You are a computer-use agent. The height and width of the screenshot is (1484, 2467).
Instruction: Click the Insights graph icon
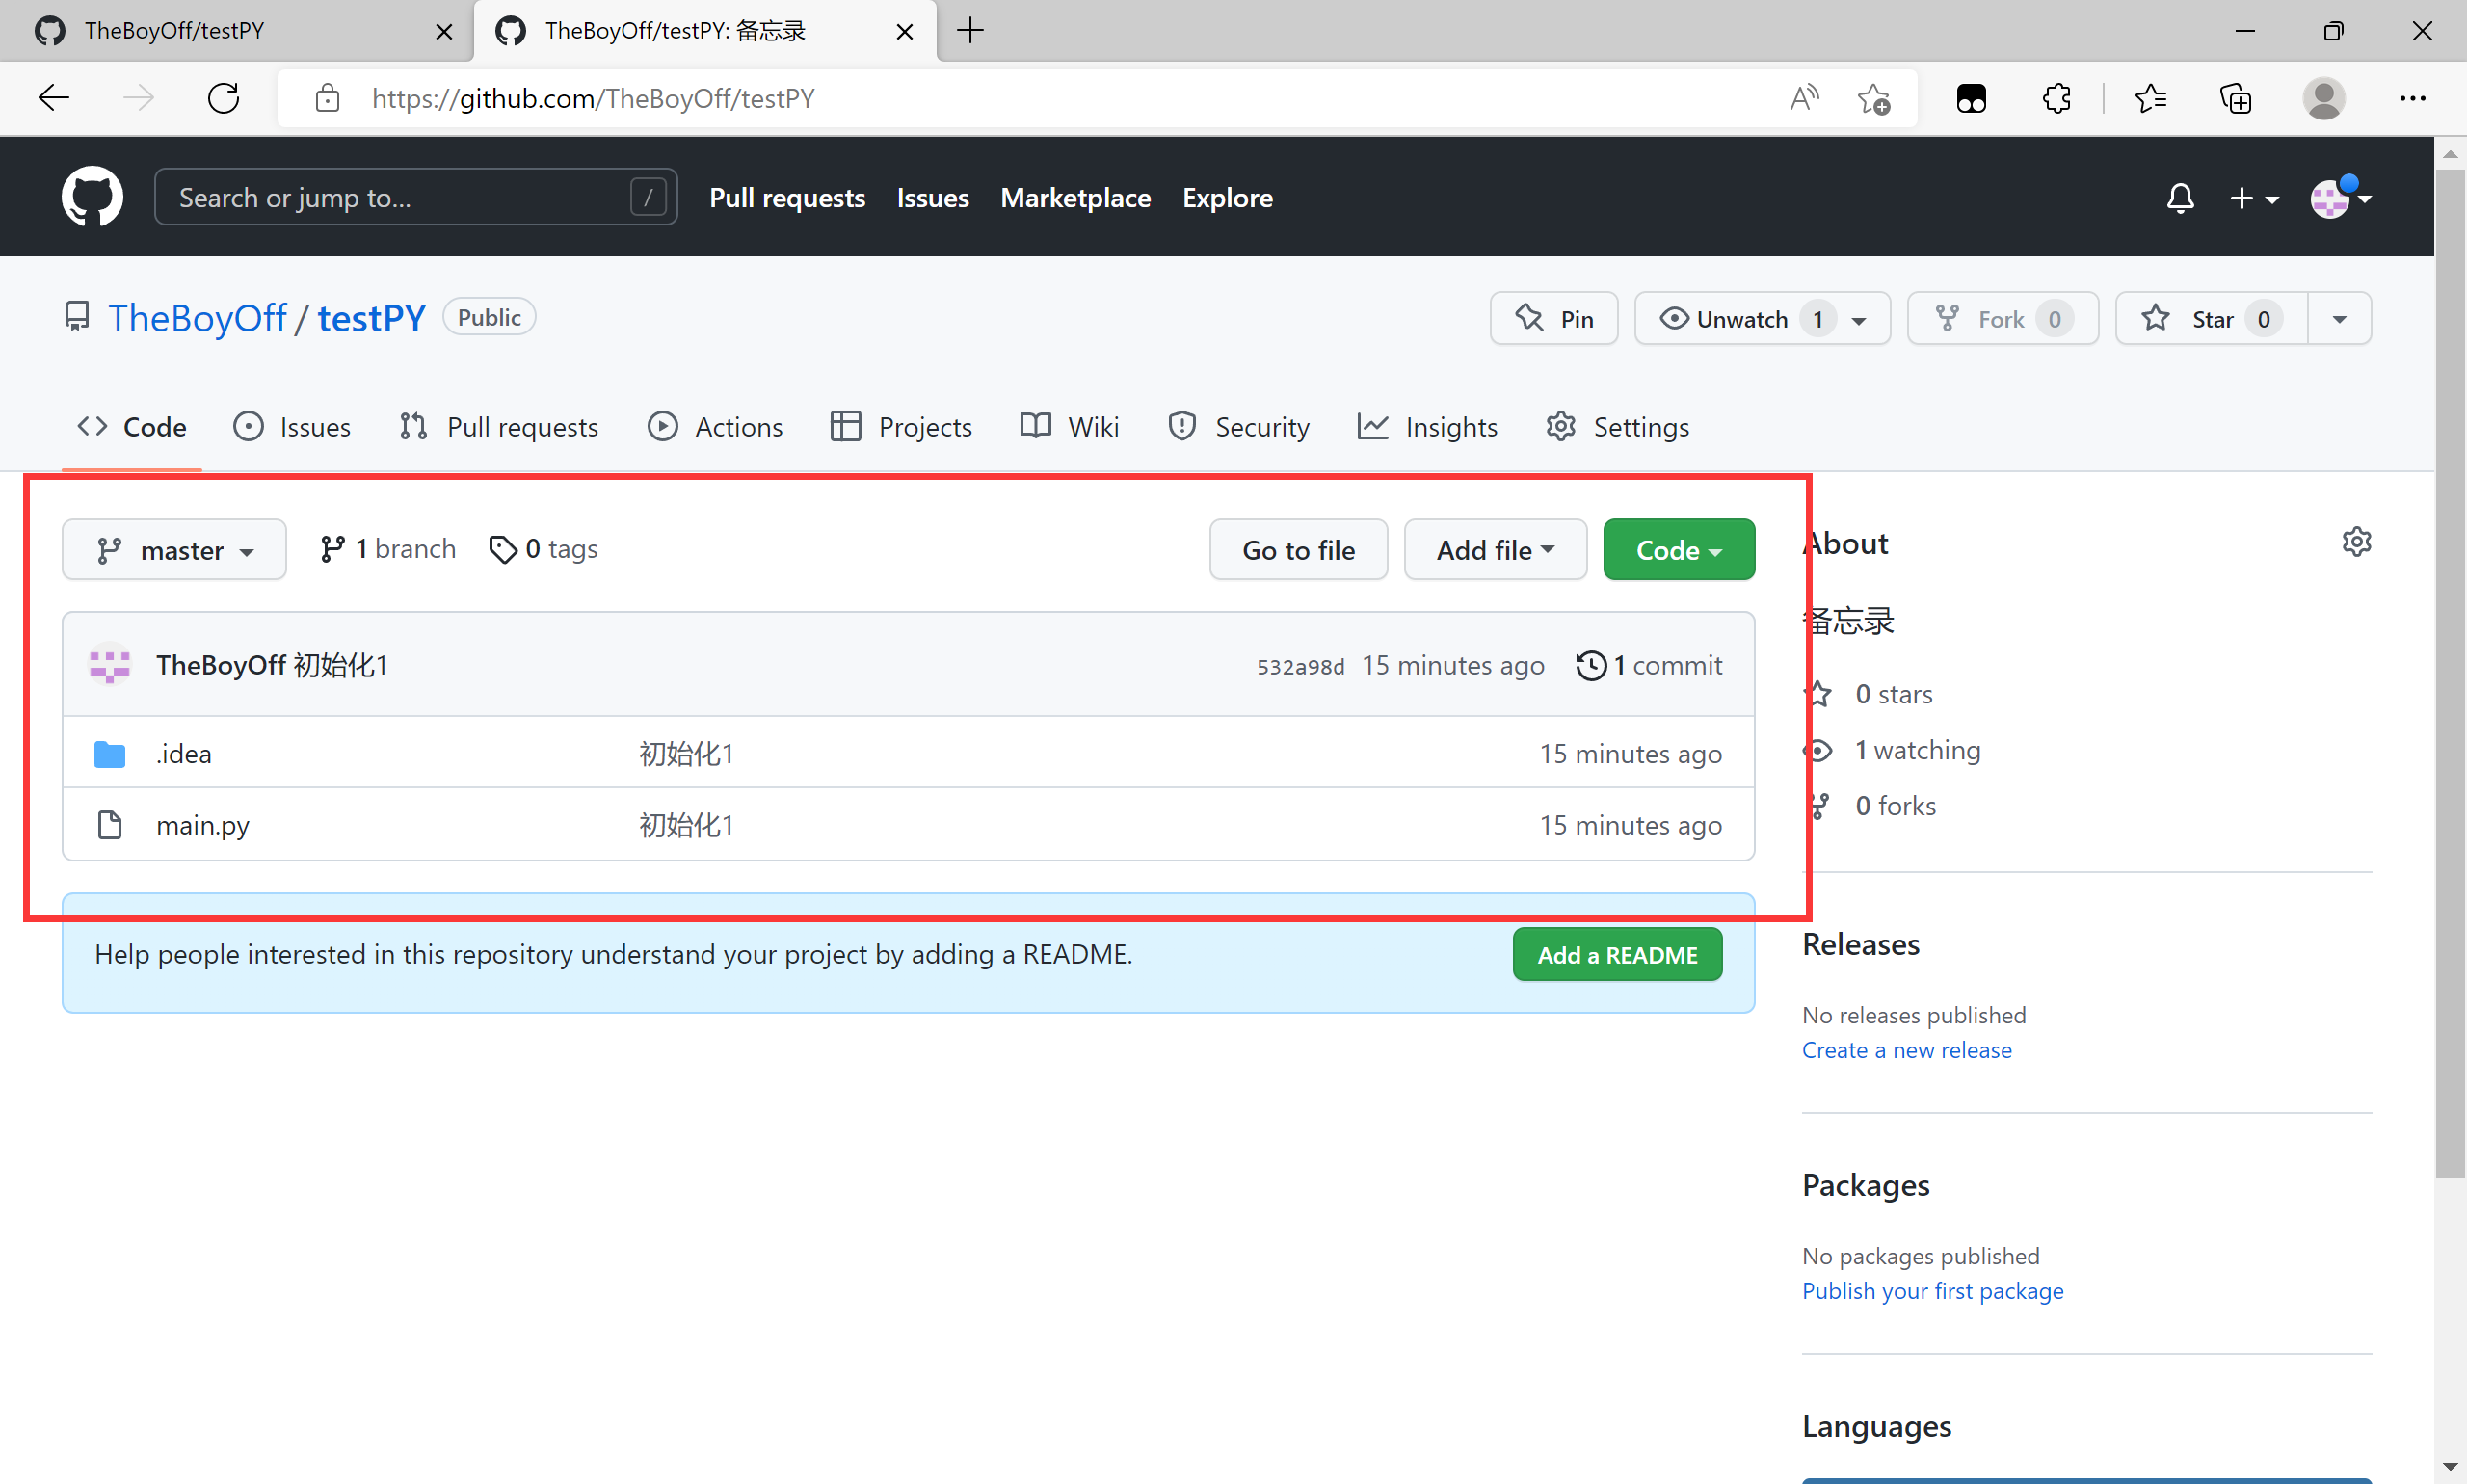(x=1372, y=426)
